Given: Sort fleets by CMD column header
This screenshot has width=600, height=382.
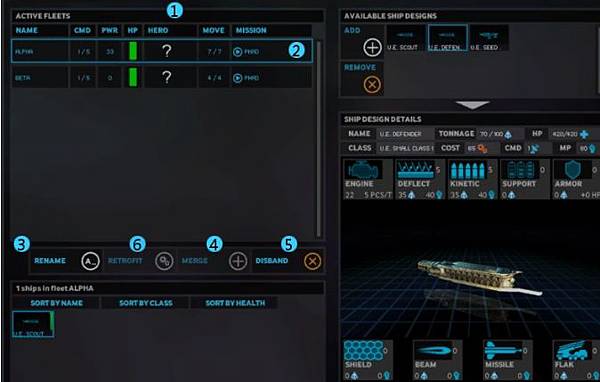Looking at the screenshot, I should pyautogui.click(x=83, y=30).
